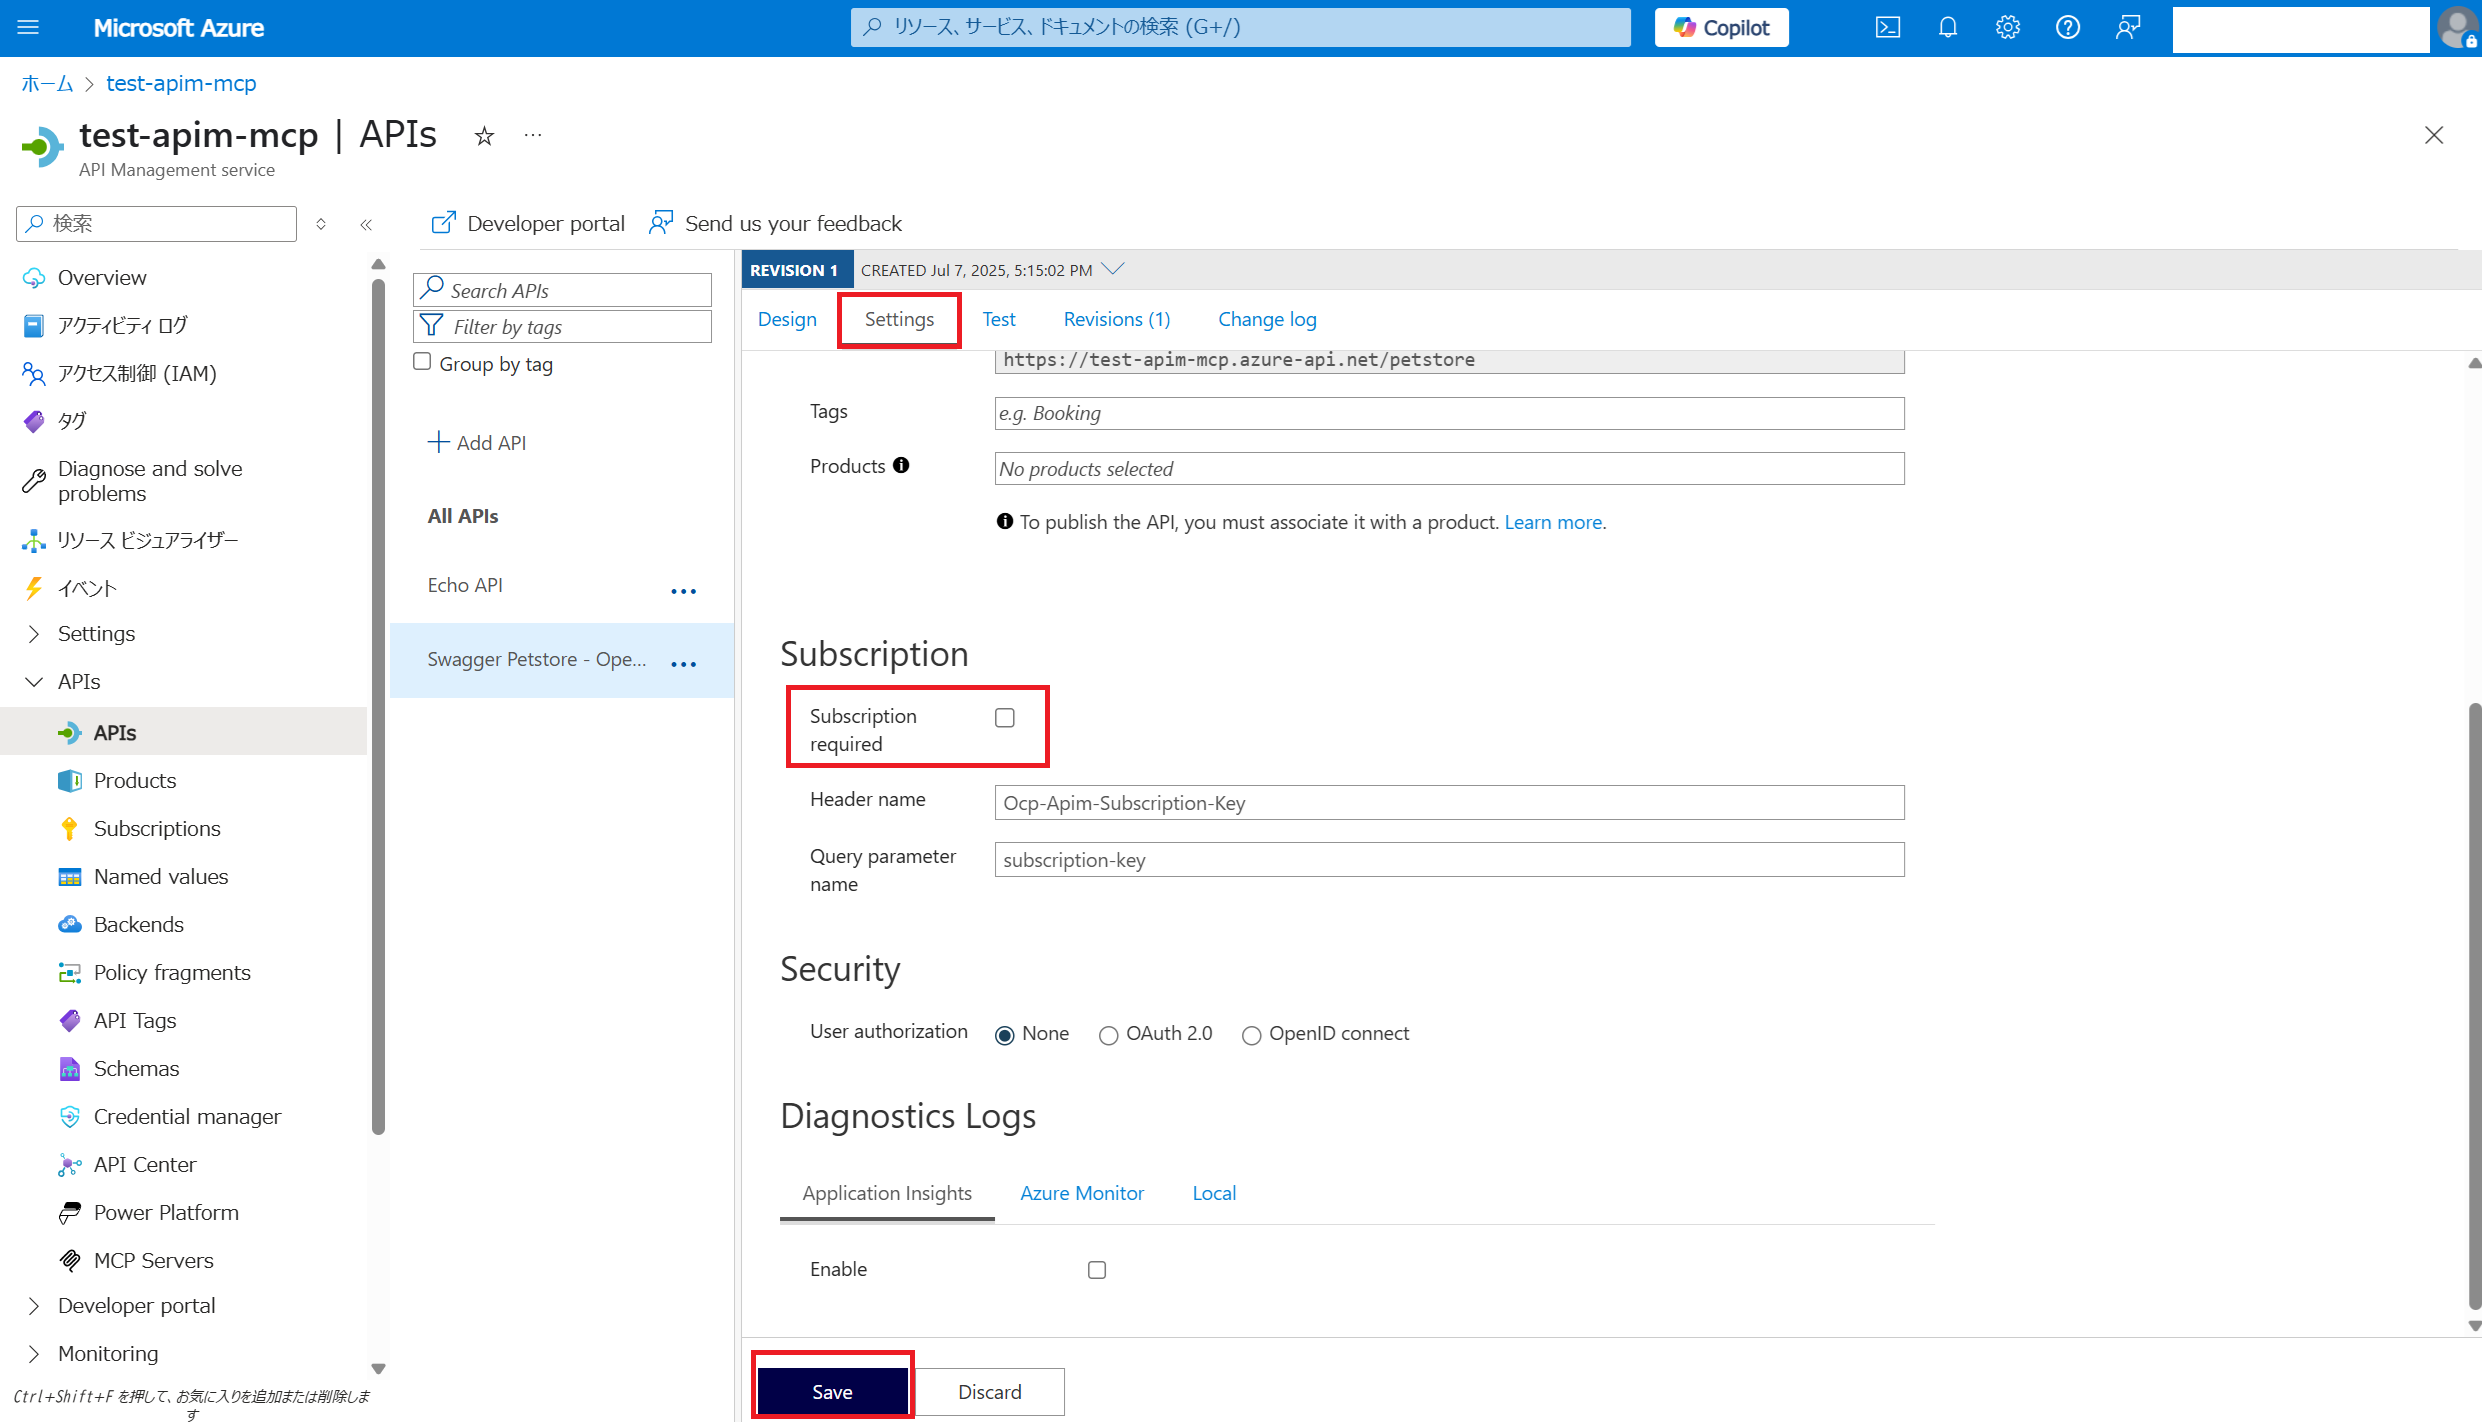Toggle sidebar expand-collapse arrows next to search
The image size is (2482, 1422).
[321, 224]
